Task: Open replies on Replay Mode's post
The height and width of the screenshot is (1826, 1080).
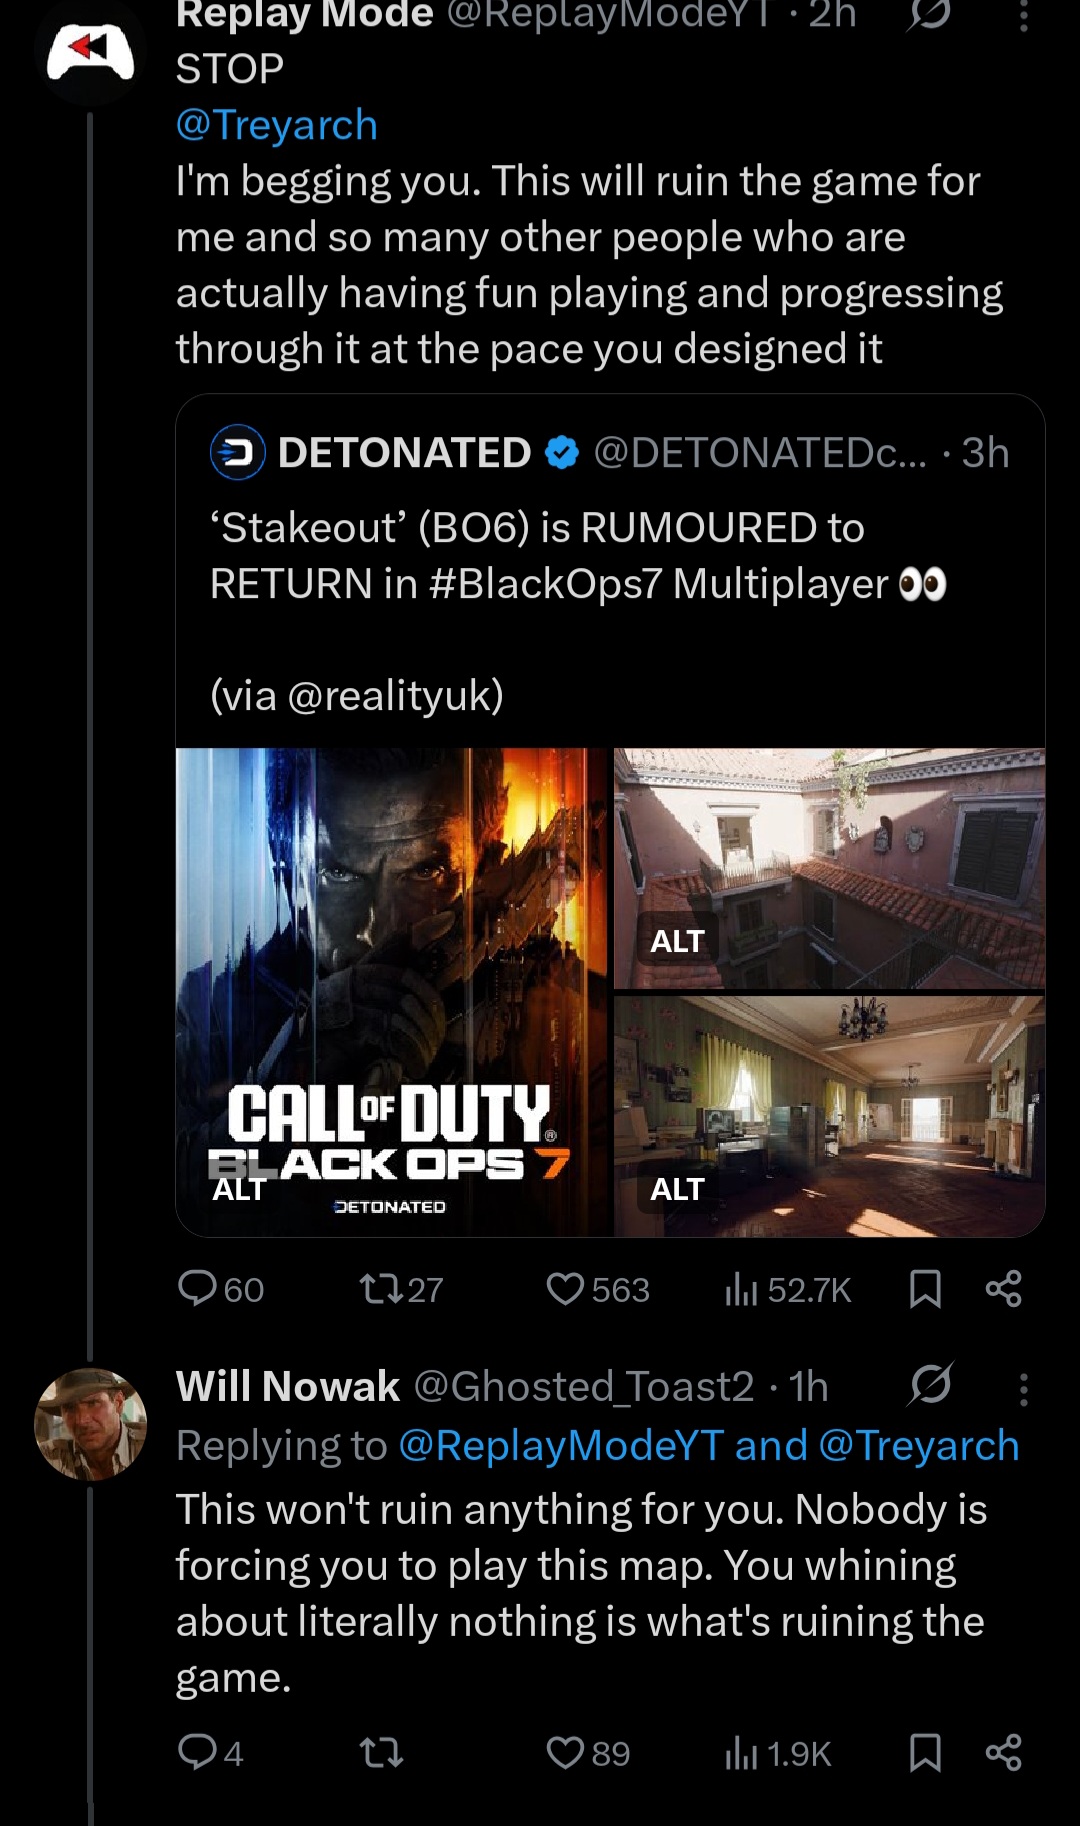Action: pyautogui.click(x=220, y=1289)
